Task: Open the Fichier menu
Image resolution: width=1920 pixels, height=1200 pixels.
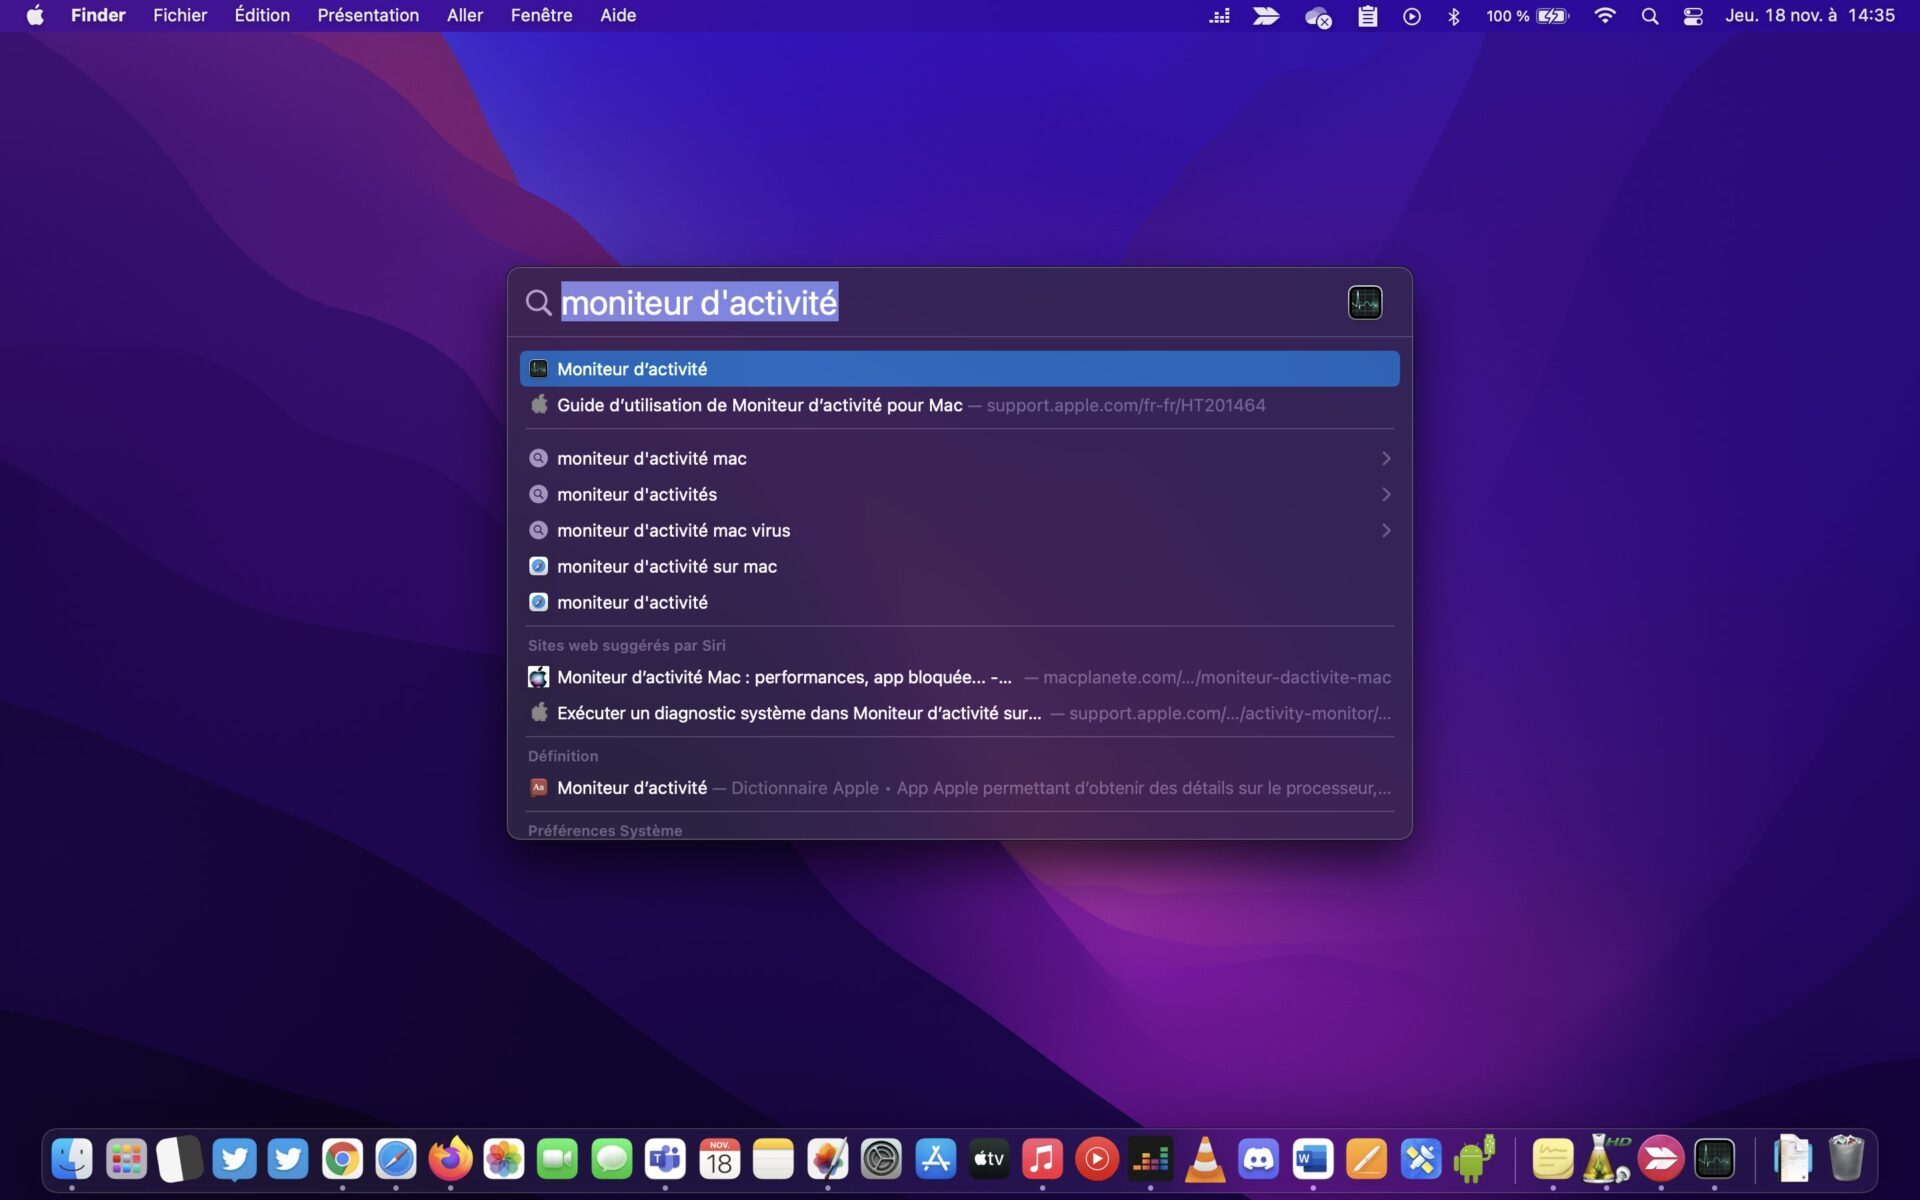Action: tap(180, 16)
